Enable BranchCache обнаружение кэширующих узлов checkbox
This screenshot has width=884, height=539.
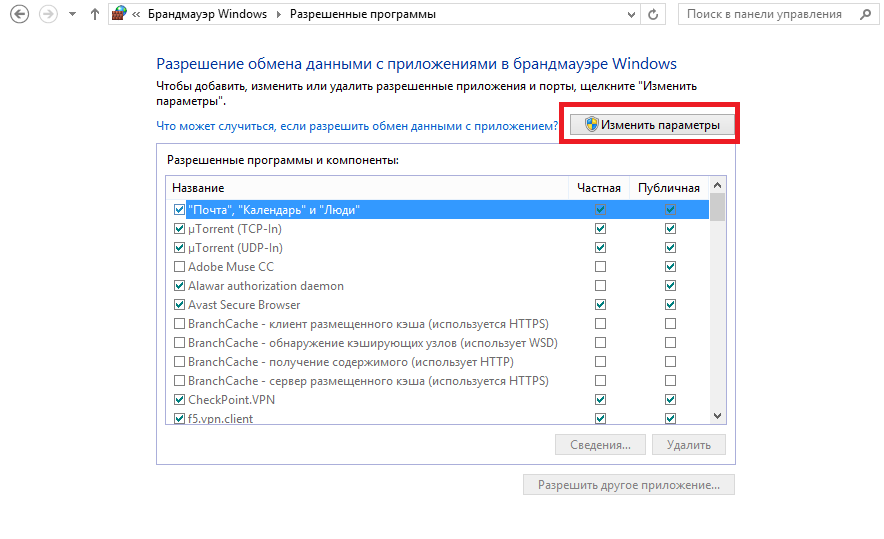coord(179,343)
